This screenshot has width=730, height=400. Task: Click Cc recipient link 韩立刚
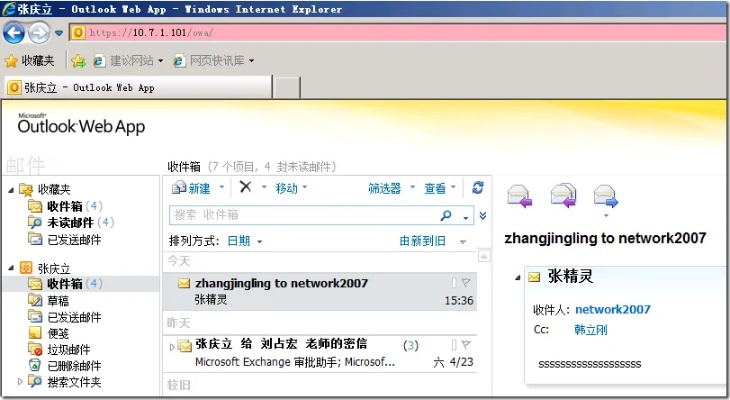(x=590, y=330)
